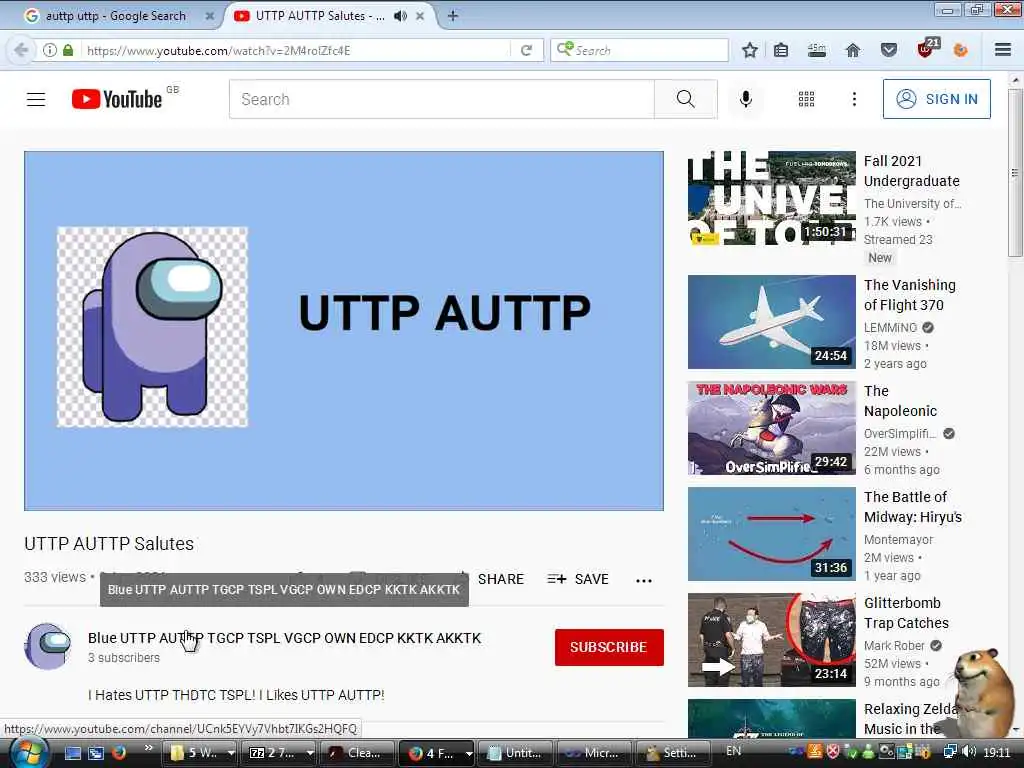This screenshot has width=1024, height=768.
Task: Expand the 7-Zip taskbar group dropdown
Action: (x=310, y=753)
